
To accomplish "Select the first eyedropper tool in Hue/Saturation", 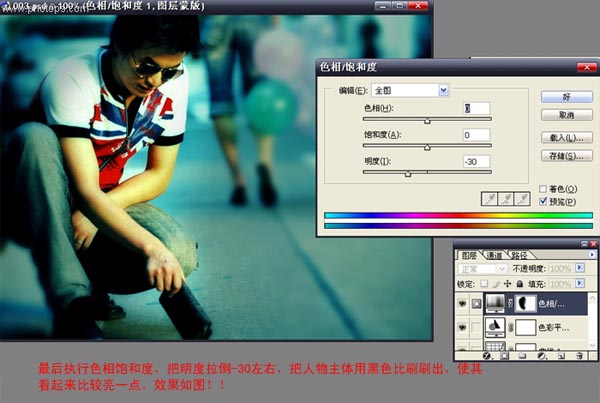I will [488, 198].
